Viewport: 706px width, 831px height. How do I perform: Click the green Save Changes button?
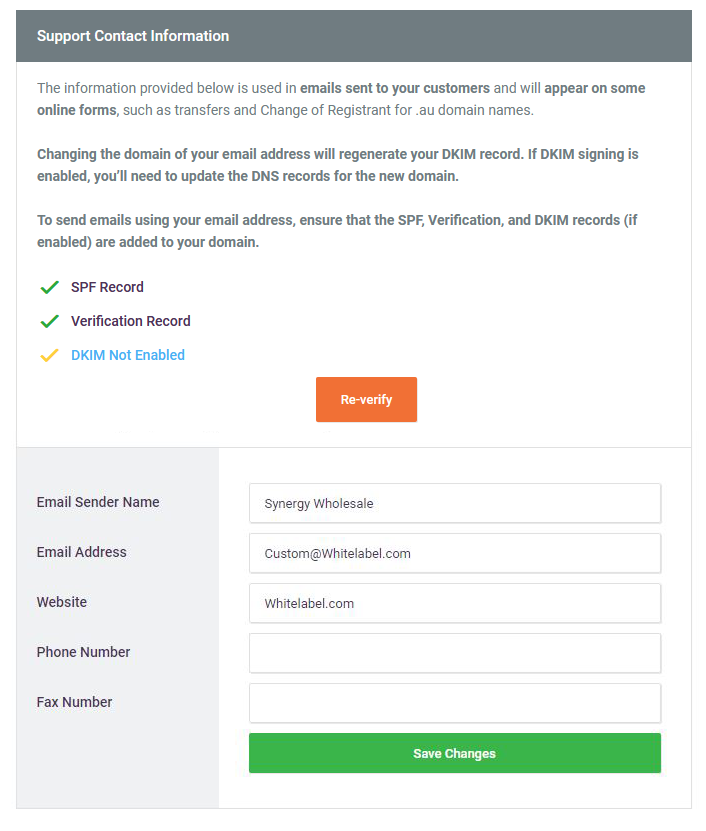454,753
